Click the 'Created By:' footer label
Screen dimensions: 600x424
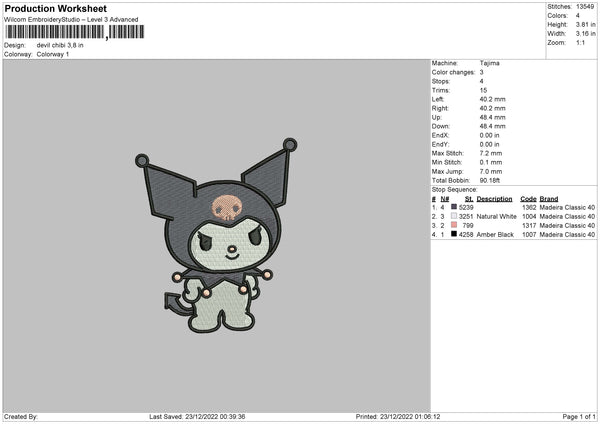tap(21, 416)
